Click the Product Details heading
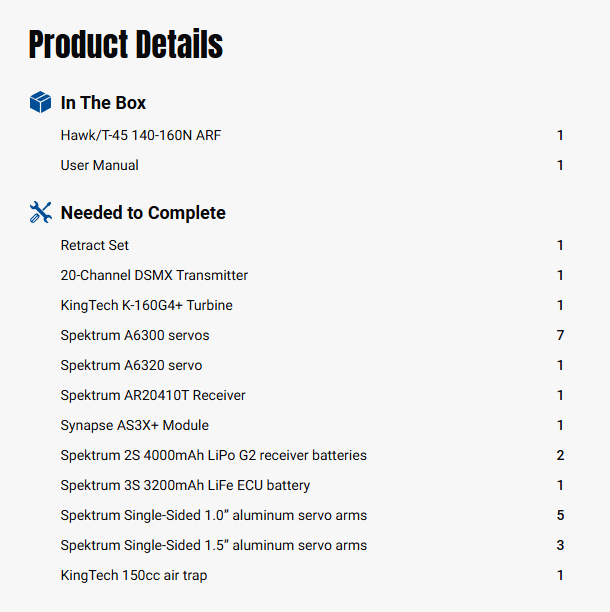 click(126, 45)
